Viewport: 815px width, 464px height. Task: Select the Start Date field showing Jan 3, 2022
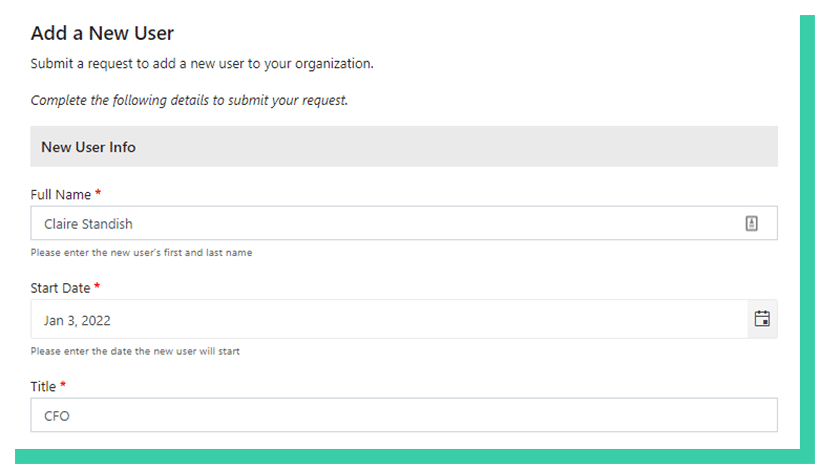(x=389, y=319)
